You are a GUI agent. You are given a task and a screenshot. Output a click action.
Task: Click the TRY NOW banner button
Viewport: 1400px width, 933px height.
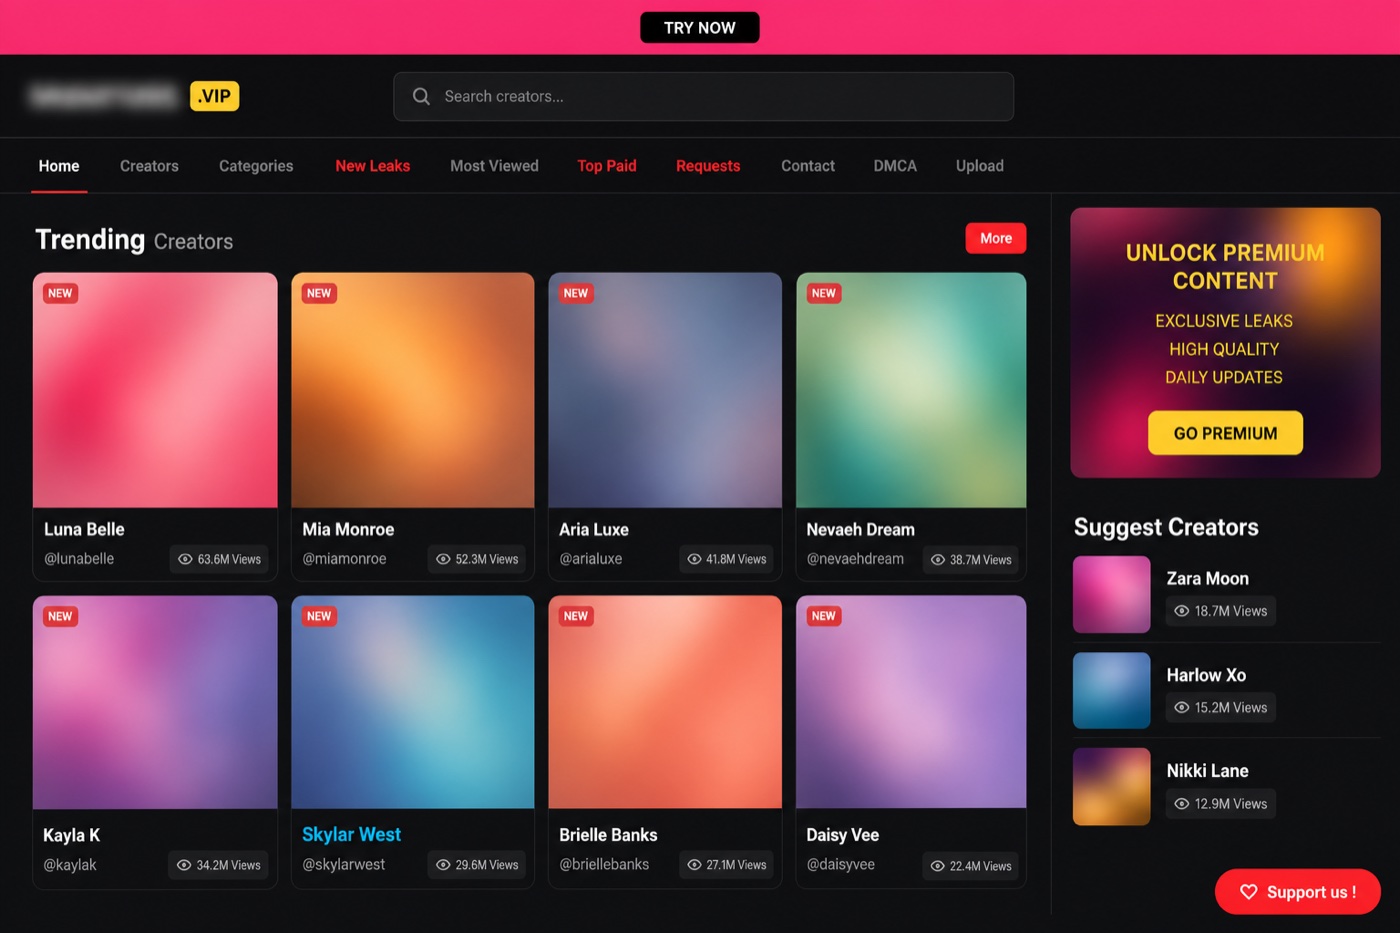[x=700, y=28]
